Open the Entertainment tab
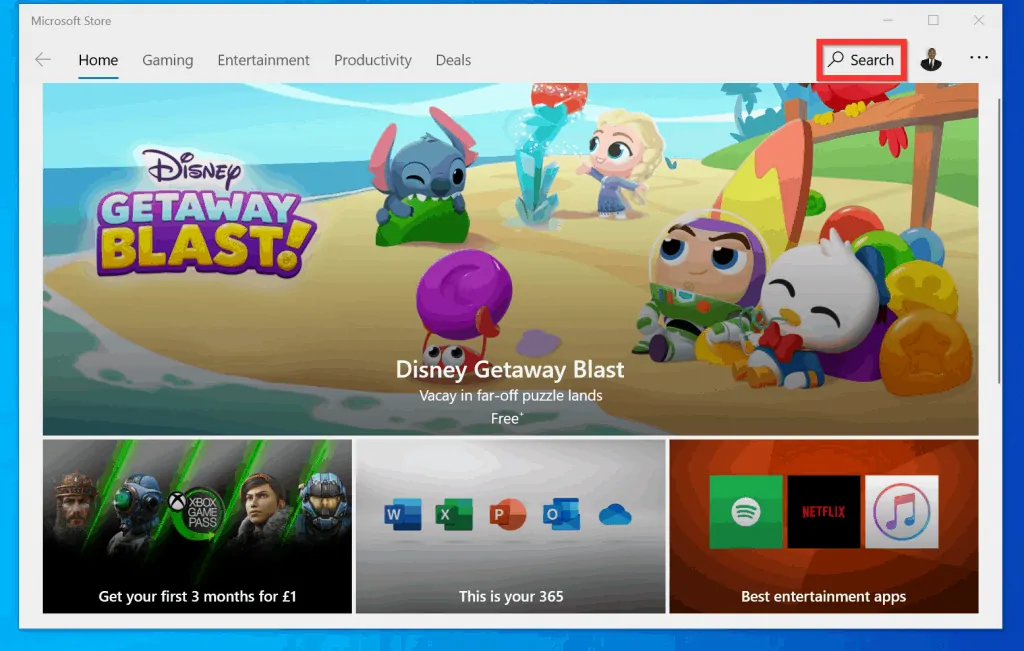 tap(263, 60)
